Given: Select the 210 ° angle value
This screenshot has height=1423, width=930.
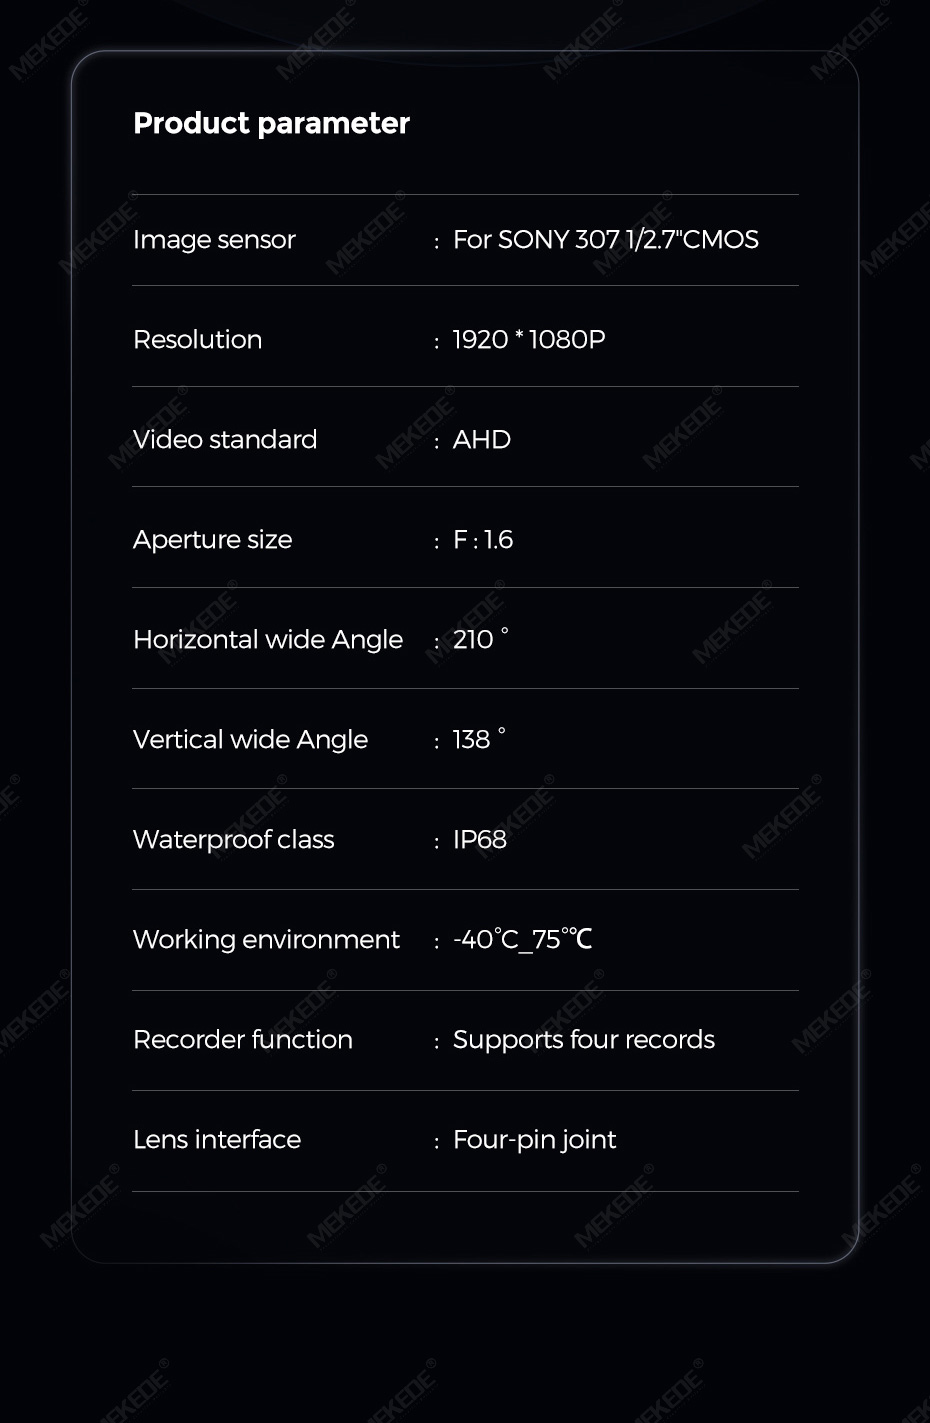Looking at the screenshot, I should 480,640.
